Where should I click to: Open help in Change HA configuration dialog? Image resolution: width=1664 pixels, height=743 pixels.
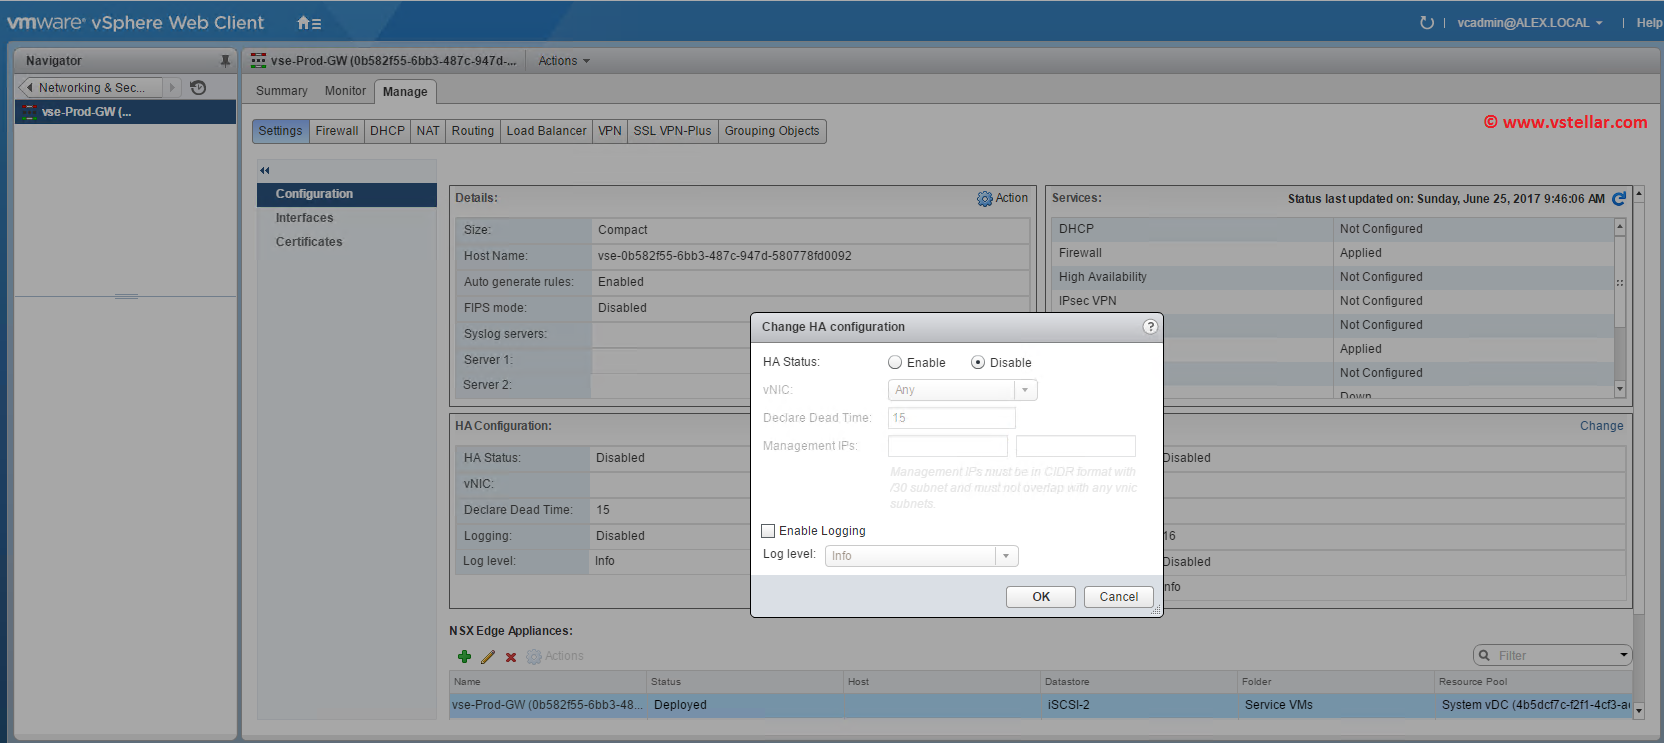(x=1150, y=327)
